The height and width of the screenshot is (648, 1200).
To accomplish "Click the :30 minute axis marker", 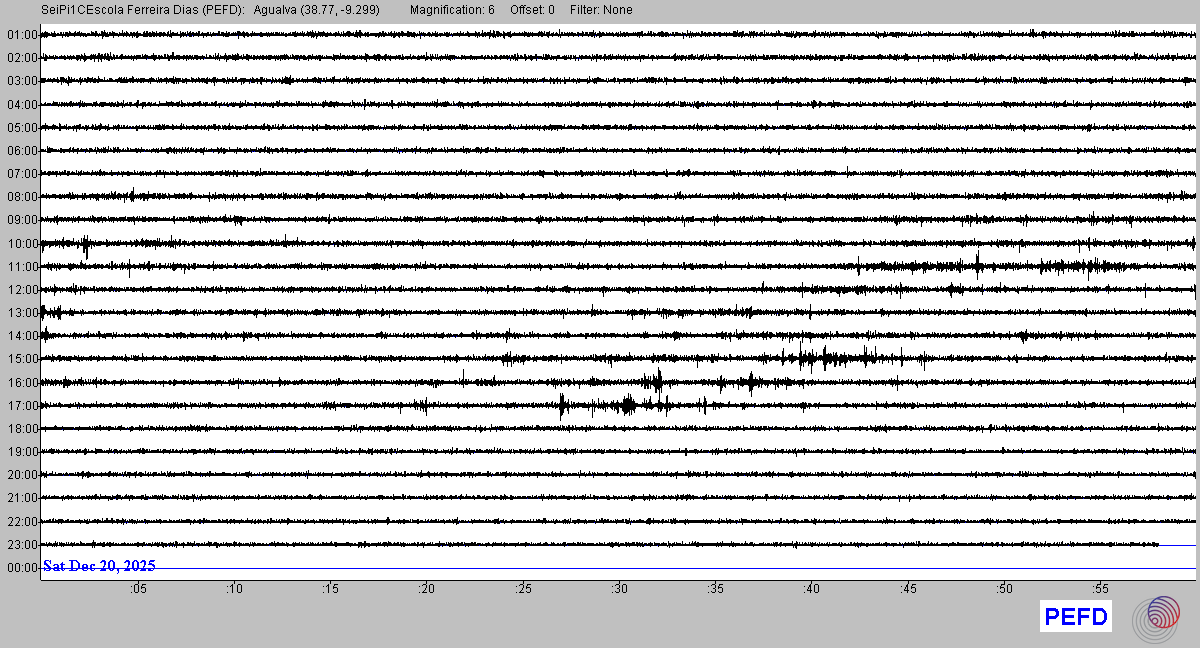I will [x=618, y=589].
